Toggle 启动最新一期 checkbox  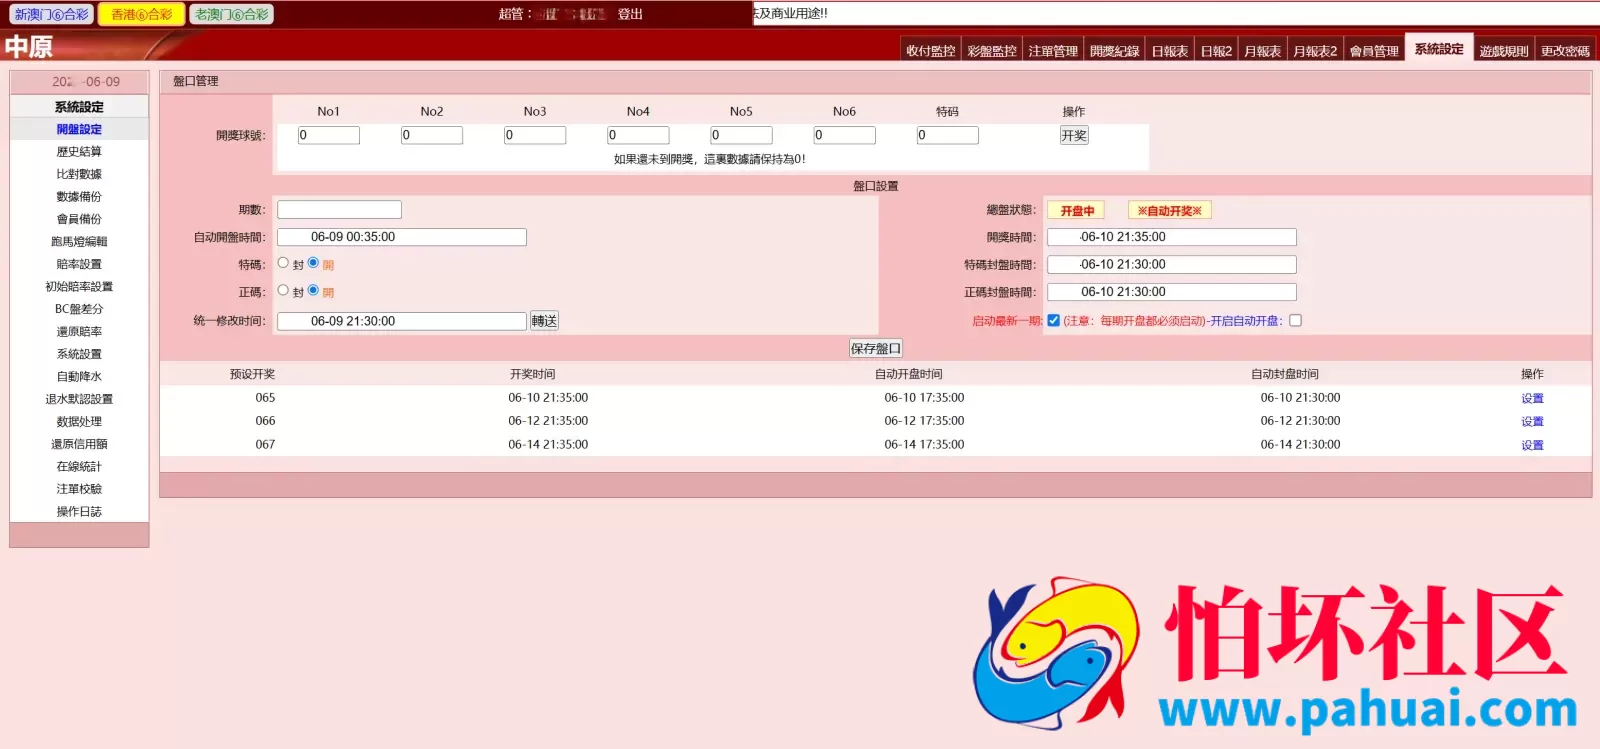(x=1053, y=320)
